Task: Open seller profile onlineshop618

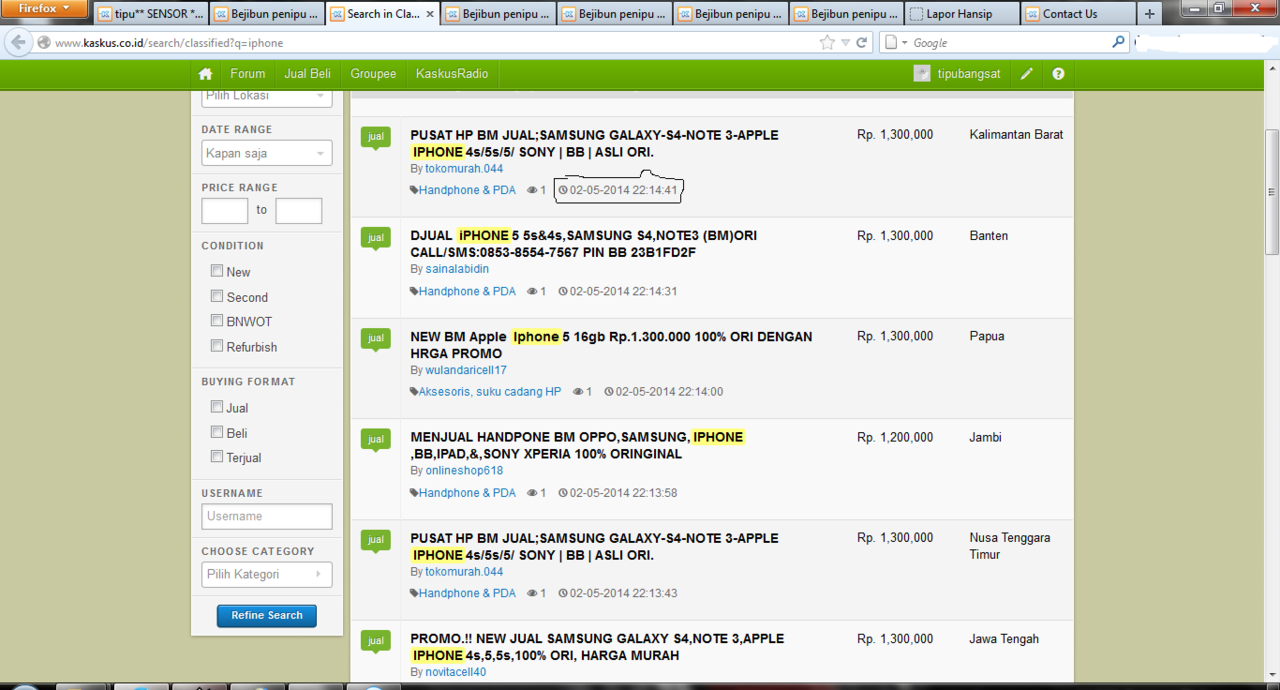Action: [x=464, y=471]
